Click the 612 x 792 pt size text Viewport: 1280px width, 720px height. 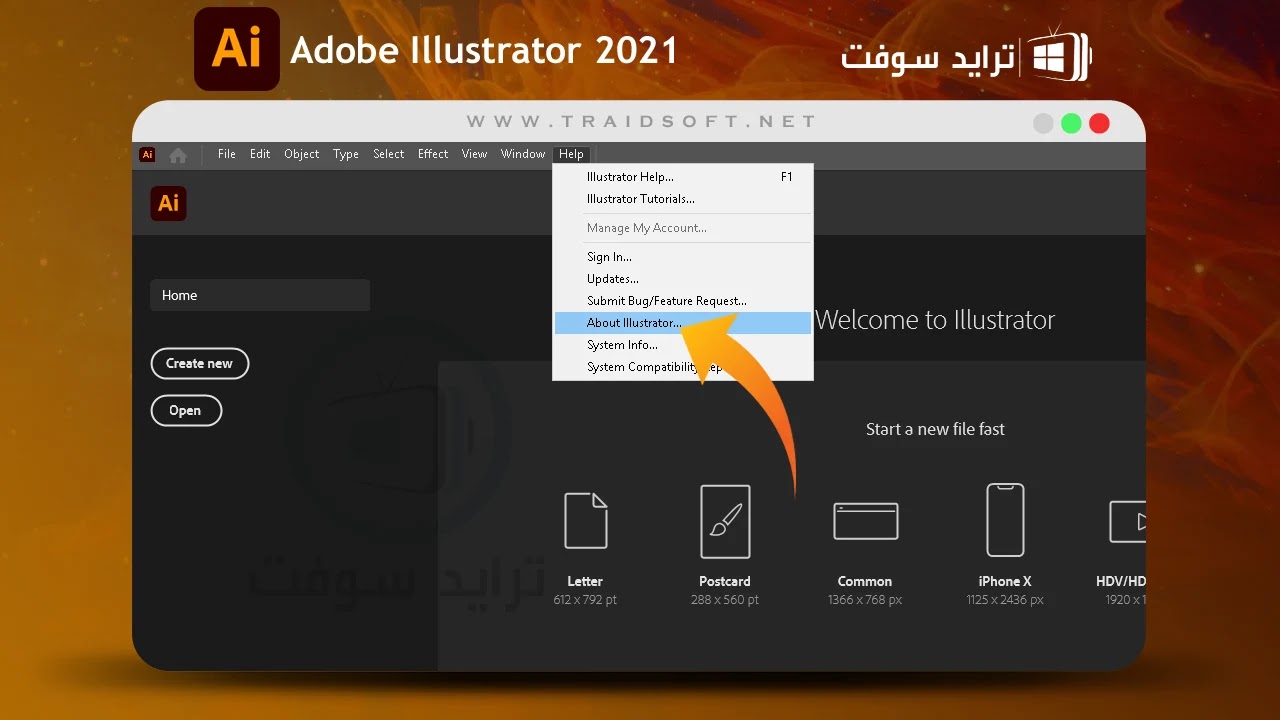(585, 600)
